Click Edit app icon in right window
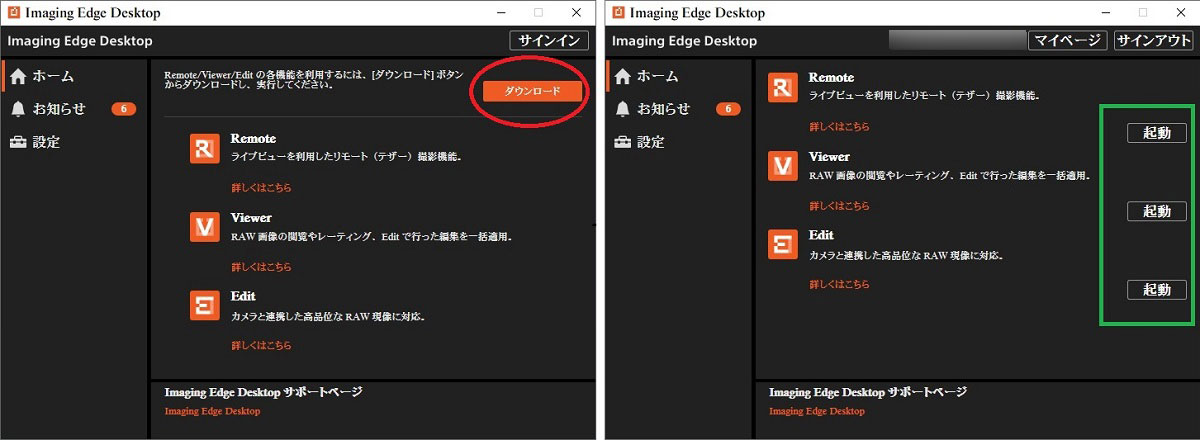 tap(782, 244)
